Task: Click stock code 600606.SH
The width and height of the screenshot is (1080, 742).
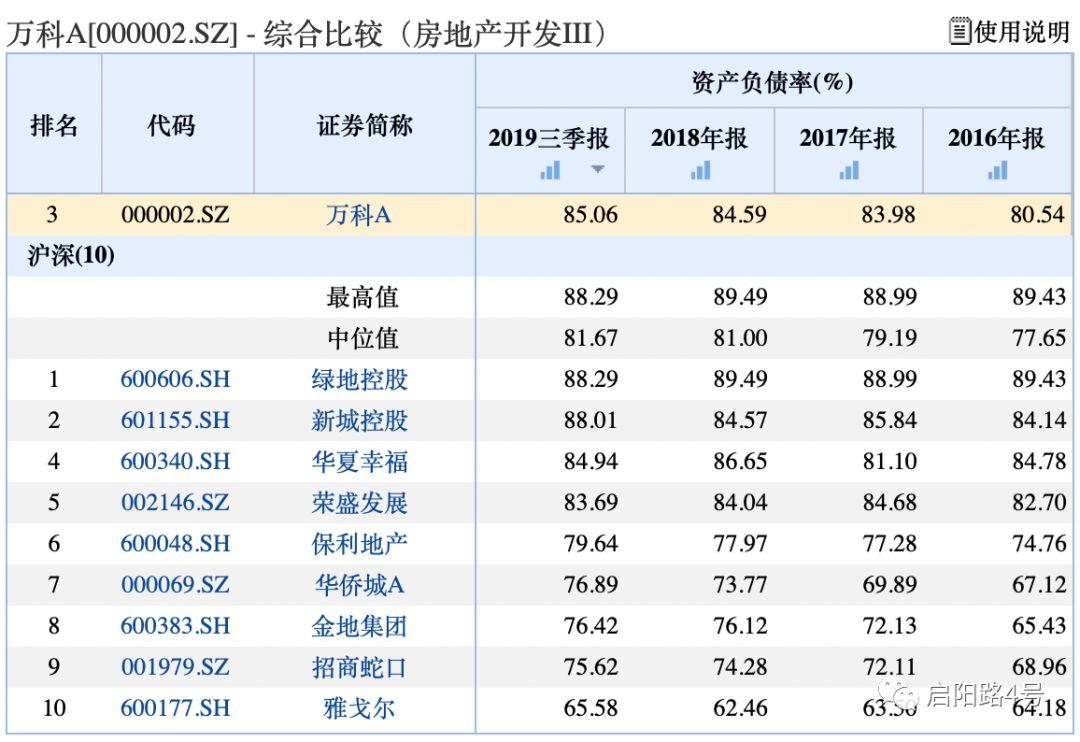Action: [176, 380]
